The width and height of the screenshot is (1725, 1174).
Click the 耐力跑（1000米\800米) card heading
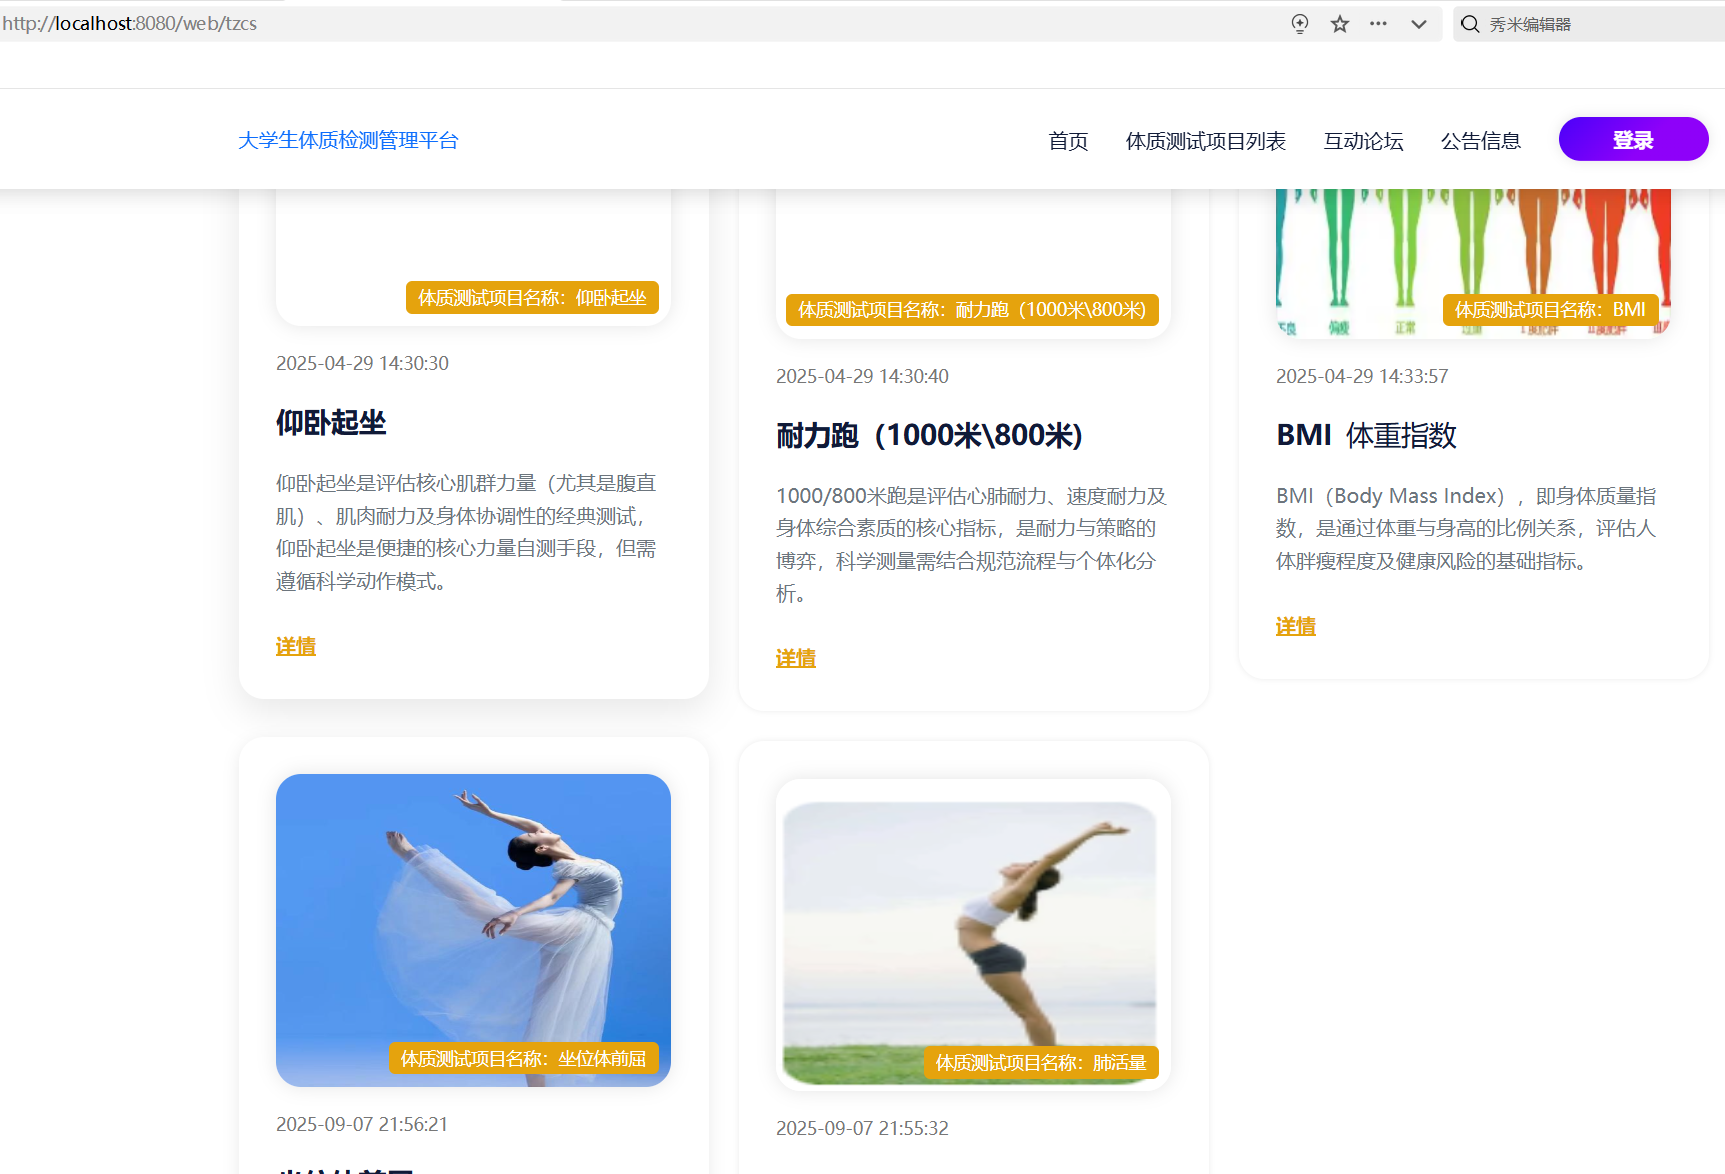tap(929, 436)
